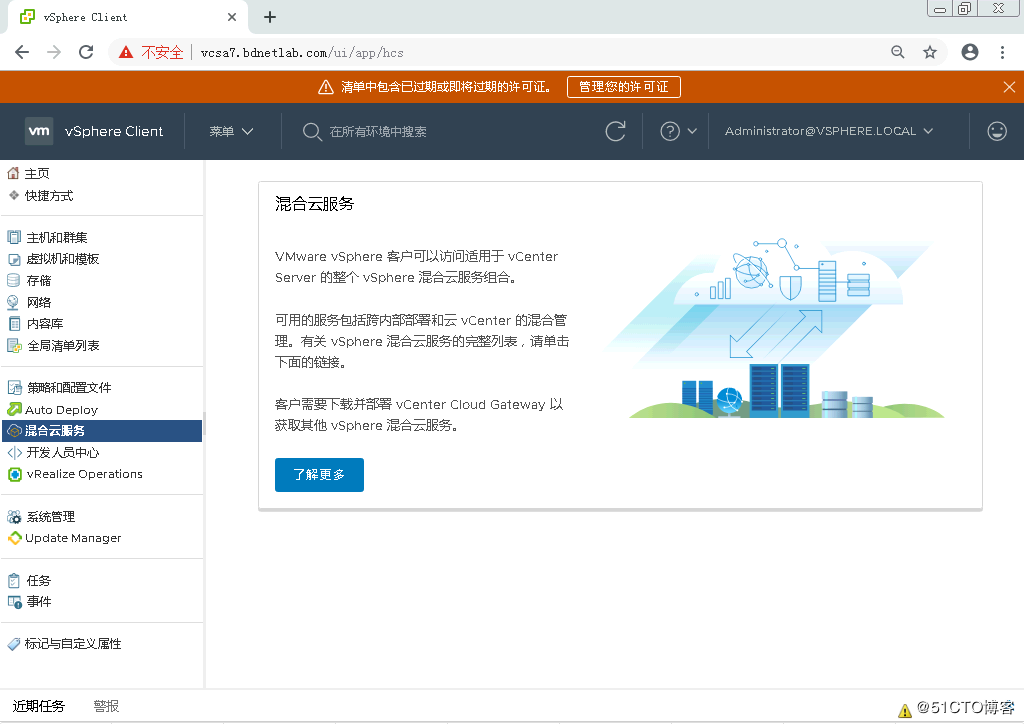Open a new browser tab with plus
The height and width of the screenshot is (724, 1024).
click(x=270, y=17)
